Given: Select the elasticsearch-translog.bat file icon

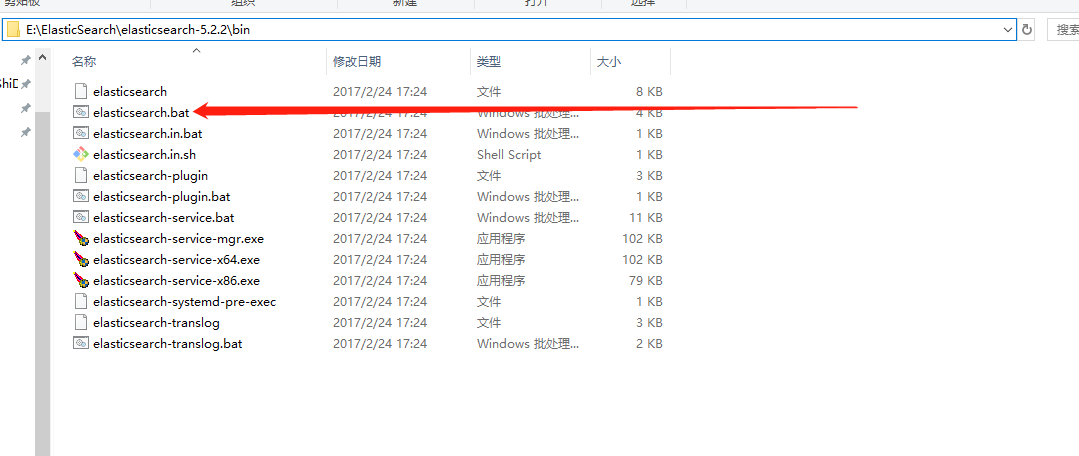Looking at the screenshot, I should [x=81, y=343].
